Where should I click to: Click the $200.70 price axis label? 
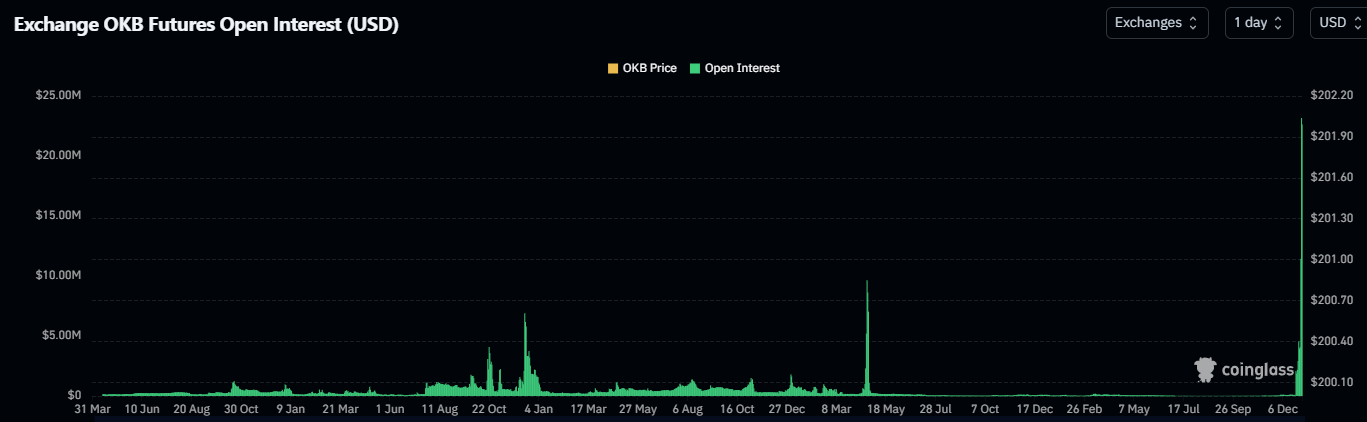(1331, 300)
